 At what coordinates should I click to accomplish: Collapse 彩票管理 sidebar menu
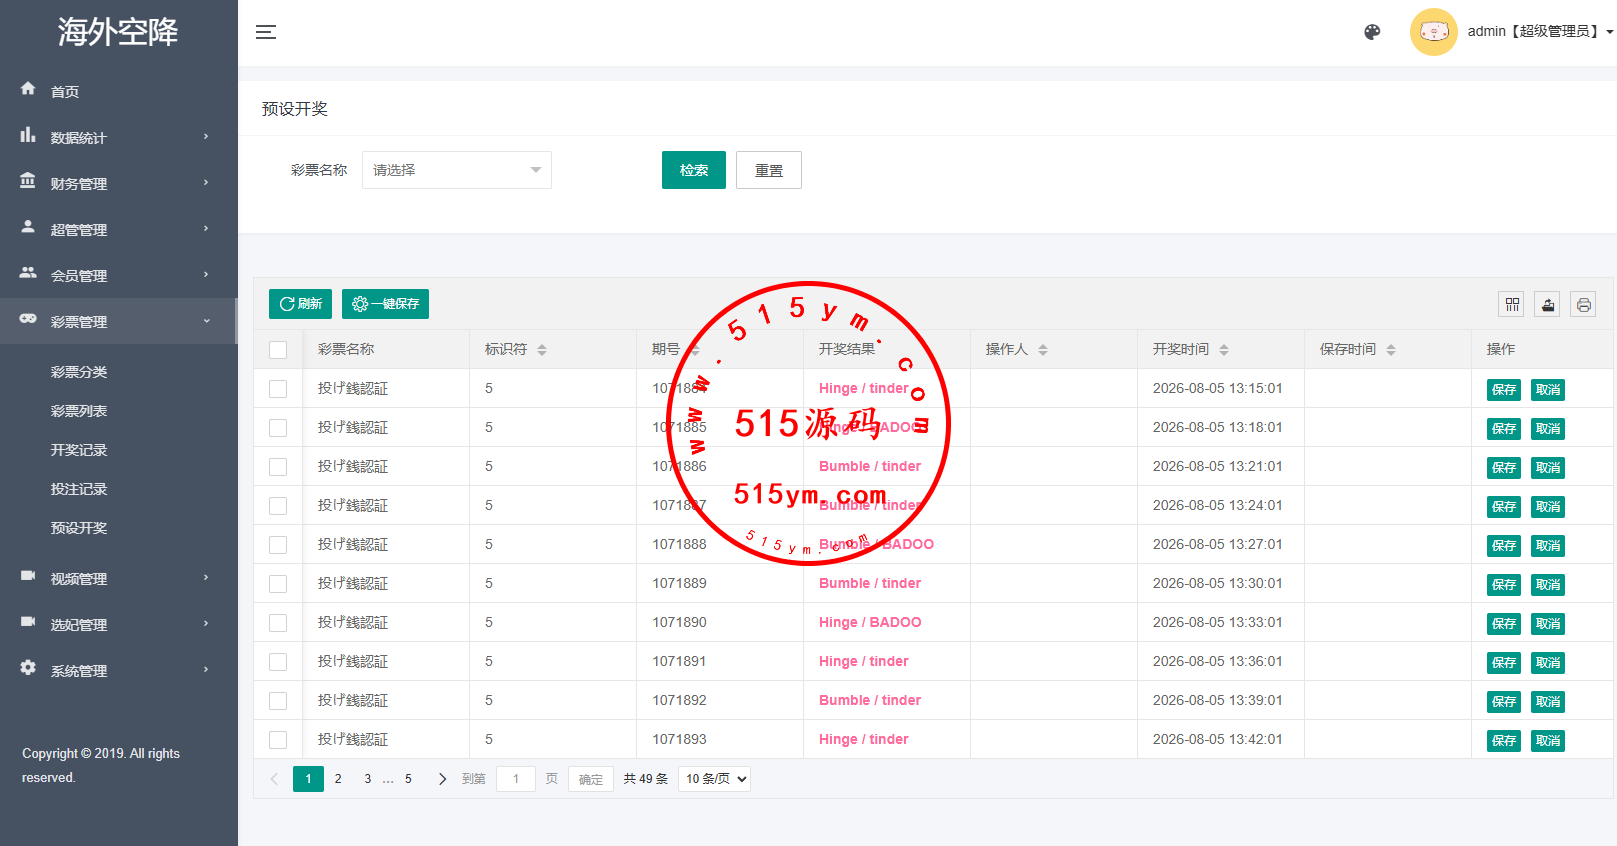pyautogui.click(x=119, y=321)
